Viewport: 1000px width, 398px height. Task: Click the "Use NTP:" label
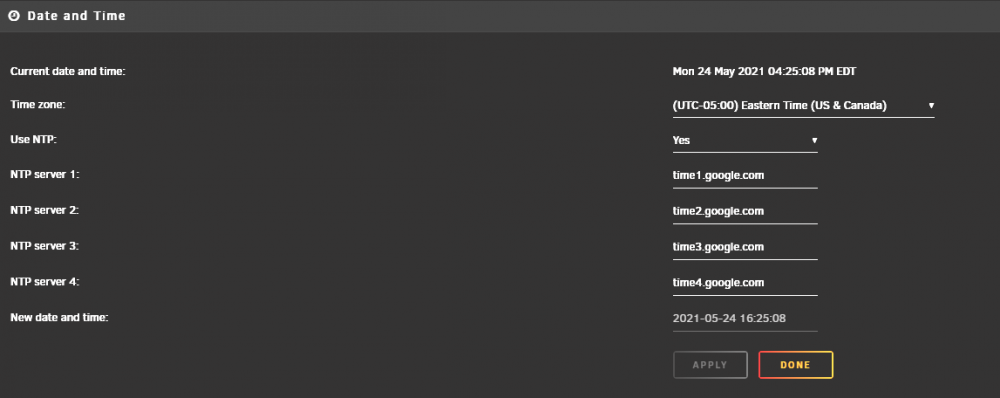[x=34, y=139]
